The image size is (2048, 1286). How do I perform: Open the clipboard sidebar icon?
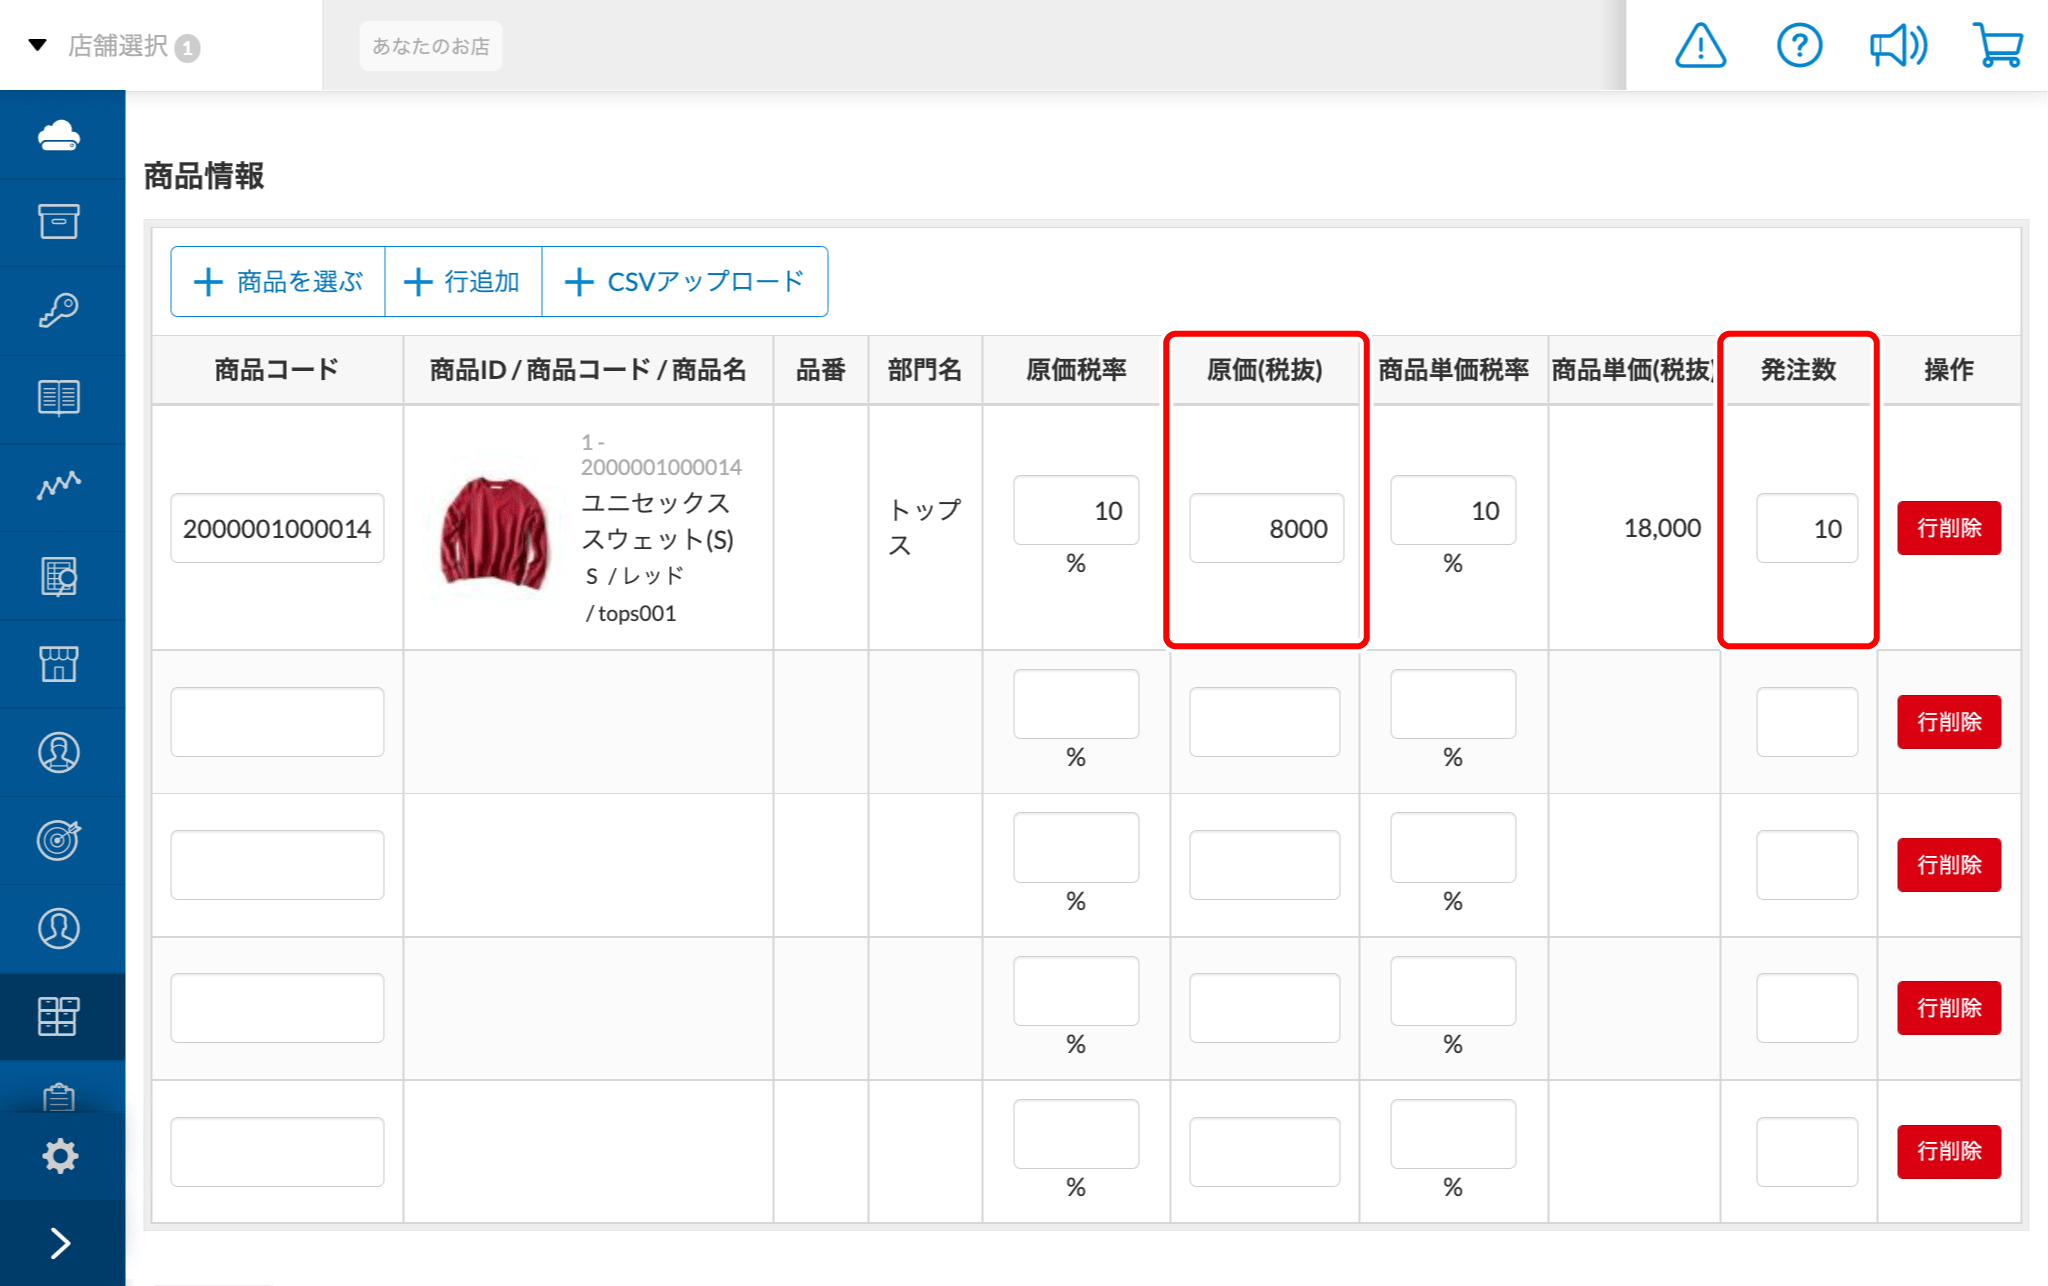click(59, 1098)
